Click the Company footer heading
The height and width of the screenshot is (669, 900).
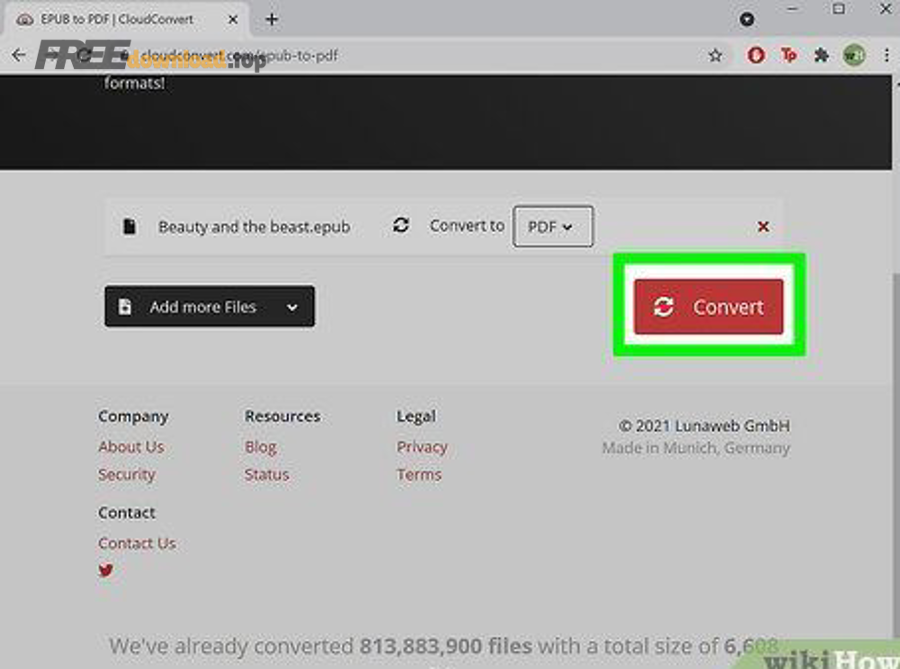tap(133, 416)
